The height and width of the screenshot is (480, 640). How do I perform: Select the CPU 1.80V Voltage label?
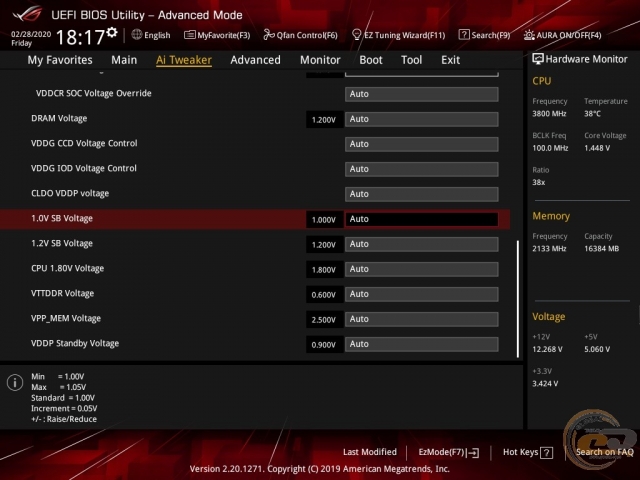tap(68, 269)
